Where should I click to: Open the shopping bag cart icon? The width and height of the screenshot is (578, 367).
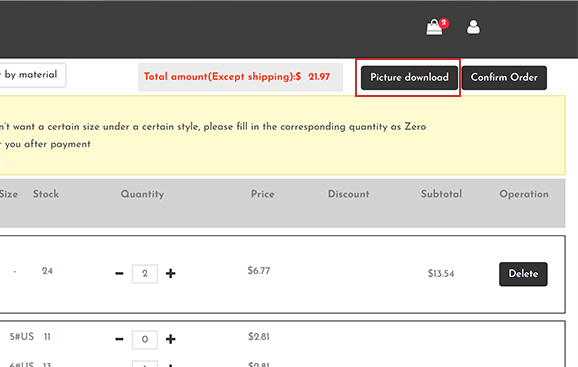435,28
